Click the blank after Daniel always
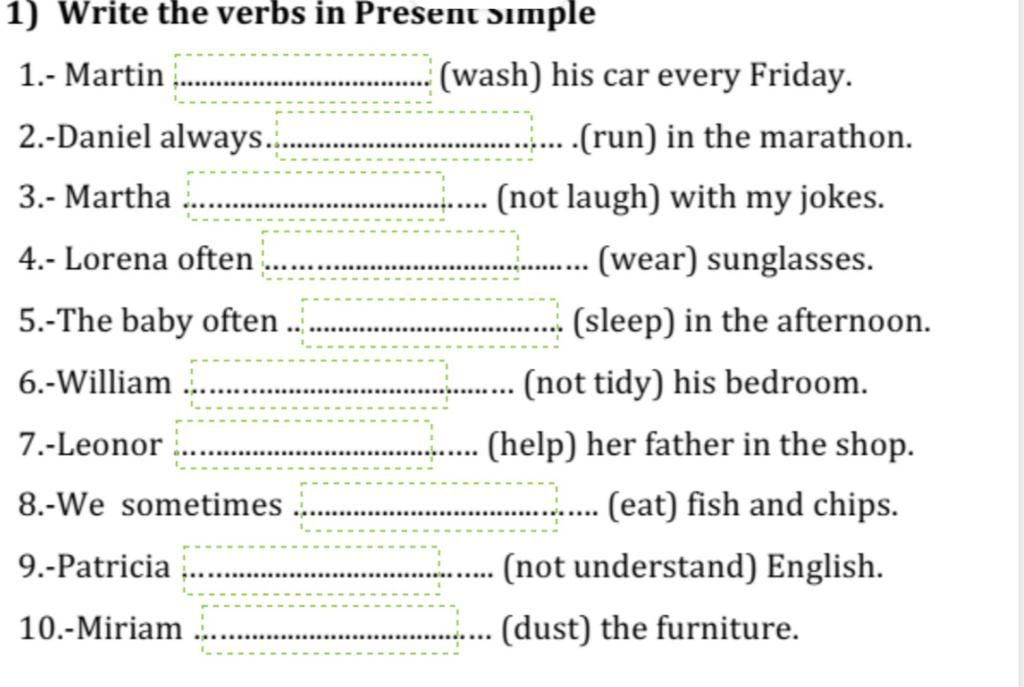Screen dimensions: 1024x687 tap(404, 136)
